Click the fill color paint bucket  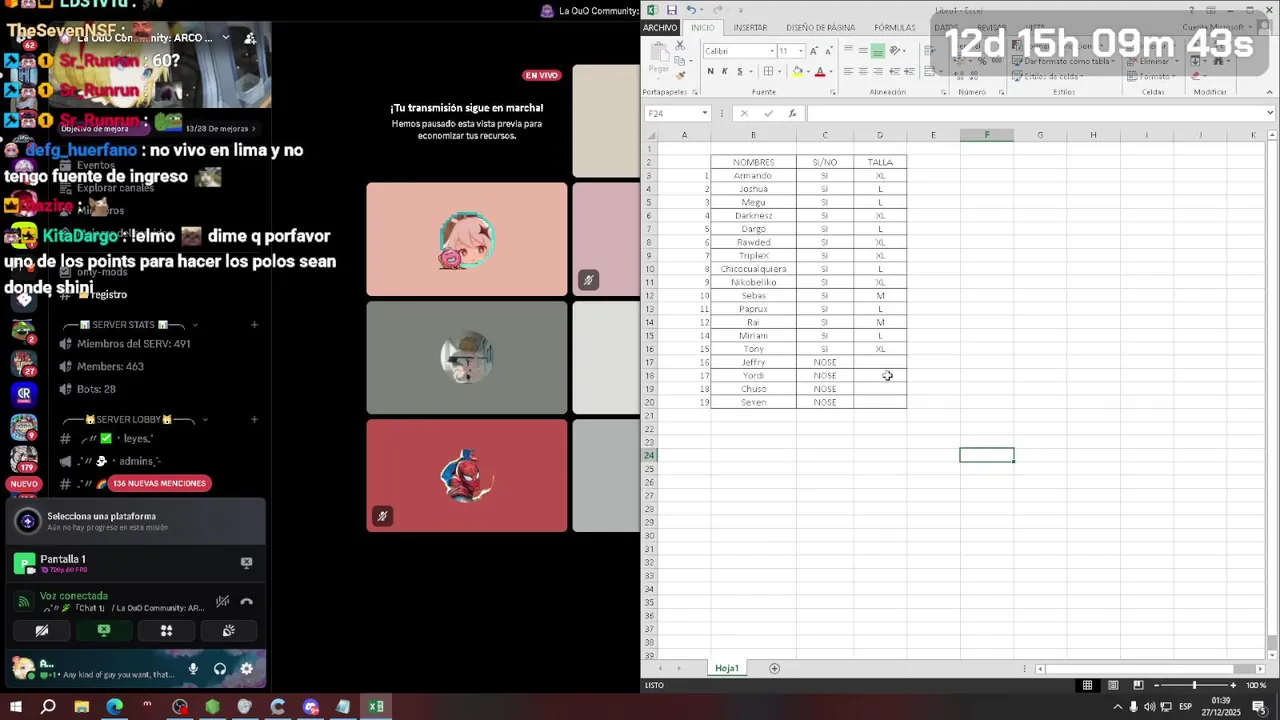pyautogui.click(x=797, y=71)
